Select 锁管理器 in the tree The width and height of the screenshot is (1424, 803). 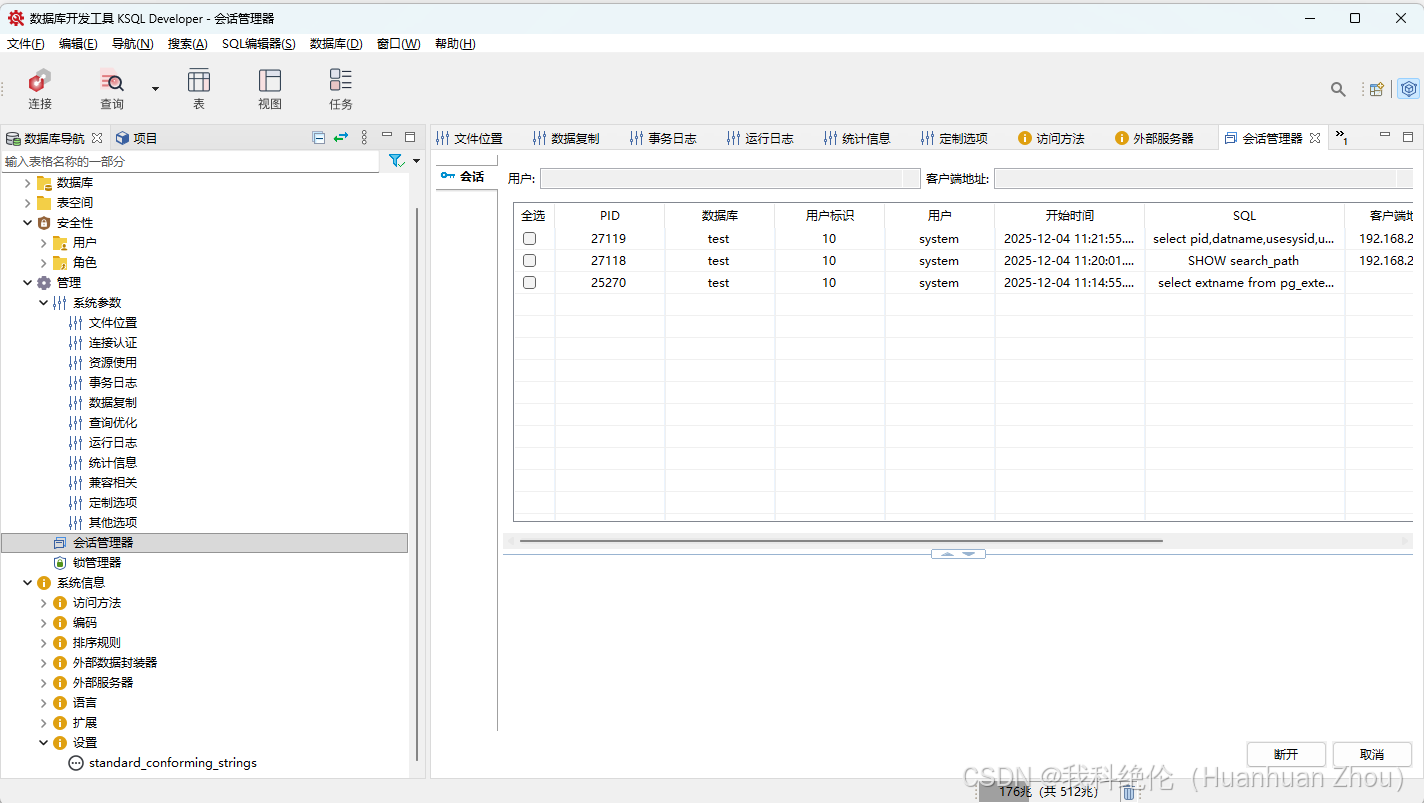(96, 563)
